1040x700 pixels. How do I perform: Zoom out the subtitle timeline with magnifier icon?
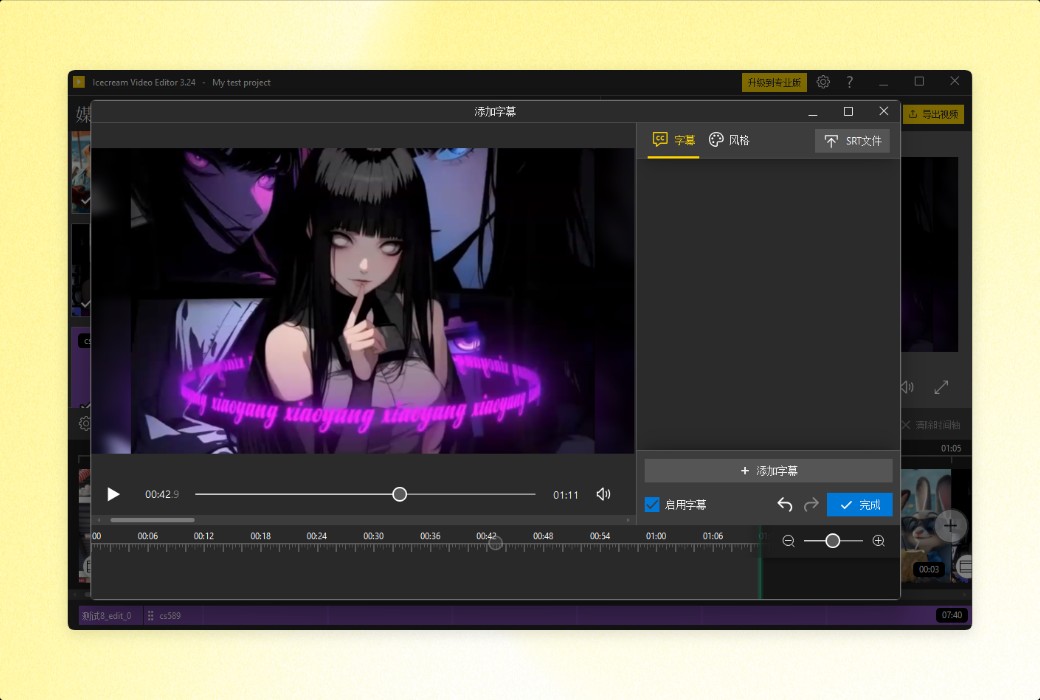tap(789, 540)
